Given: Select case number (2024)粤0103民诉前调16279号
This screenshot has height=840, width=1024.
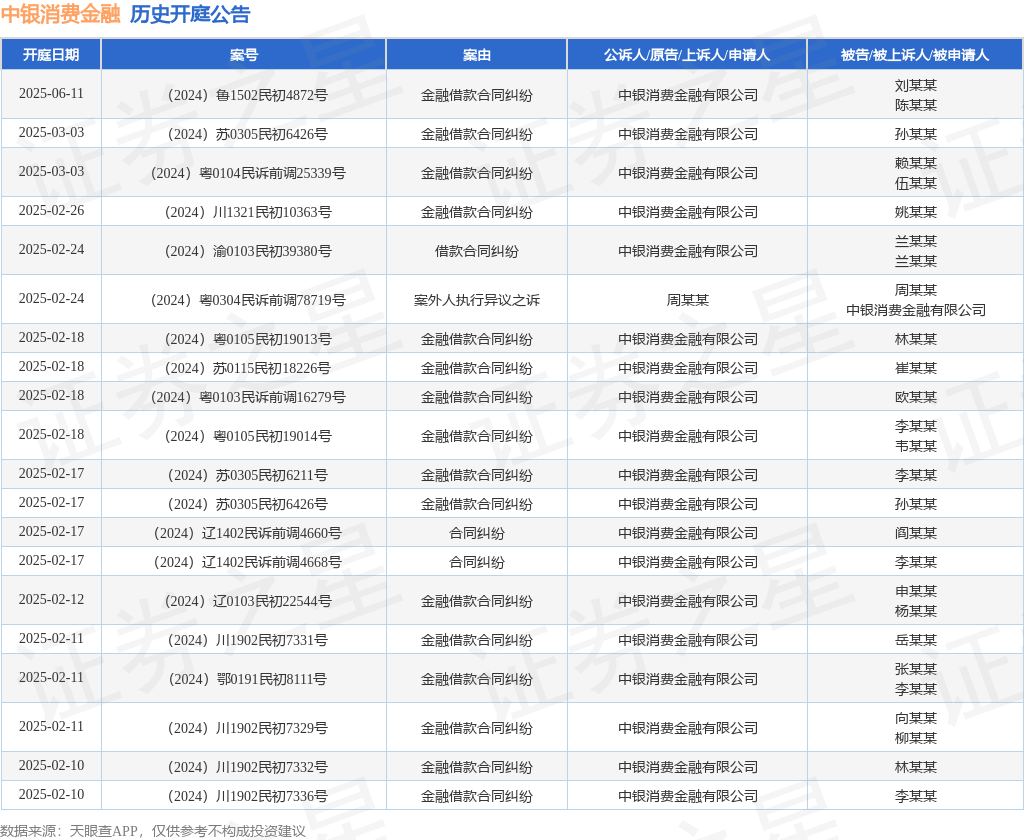Looking at the screenshot, I should pos(244,397).
